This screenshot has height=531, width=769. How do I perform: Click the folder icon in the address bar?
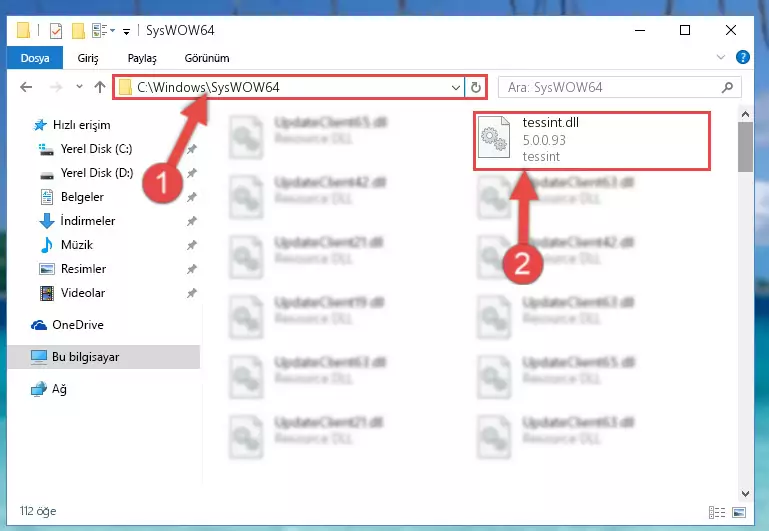click(x=126, y=88)
